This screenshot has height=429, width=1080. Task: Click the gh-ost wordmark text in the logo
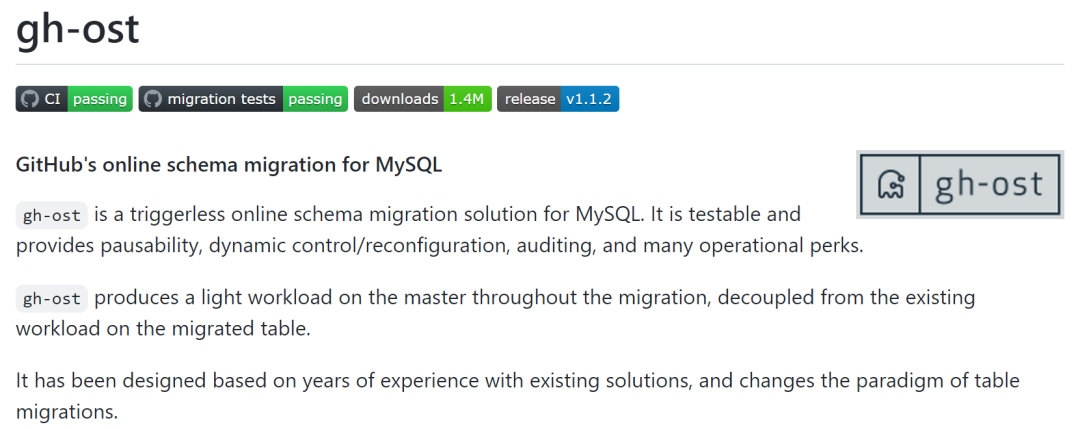pos(988,184)
